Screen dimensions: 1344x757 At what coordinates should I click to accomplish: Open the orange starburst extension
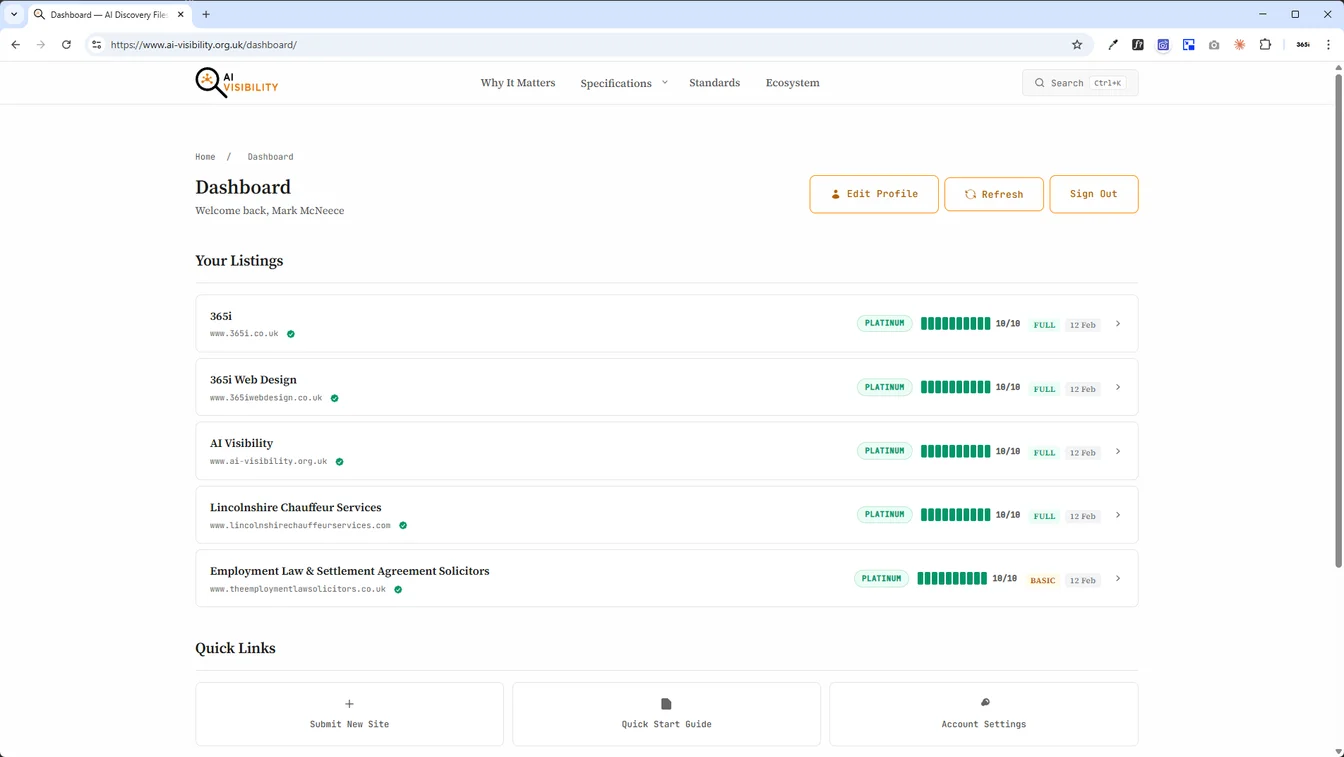click(x=1240, y=44)
